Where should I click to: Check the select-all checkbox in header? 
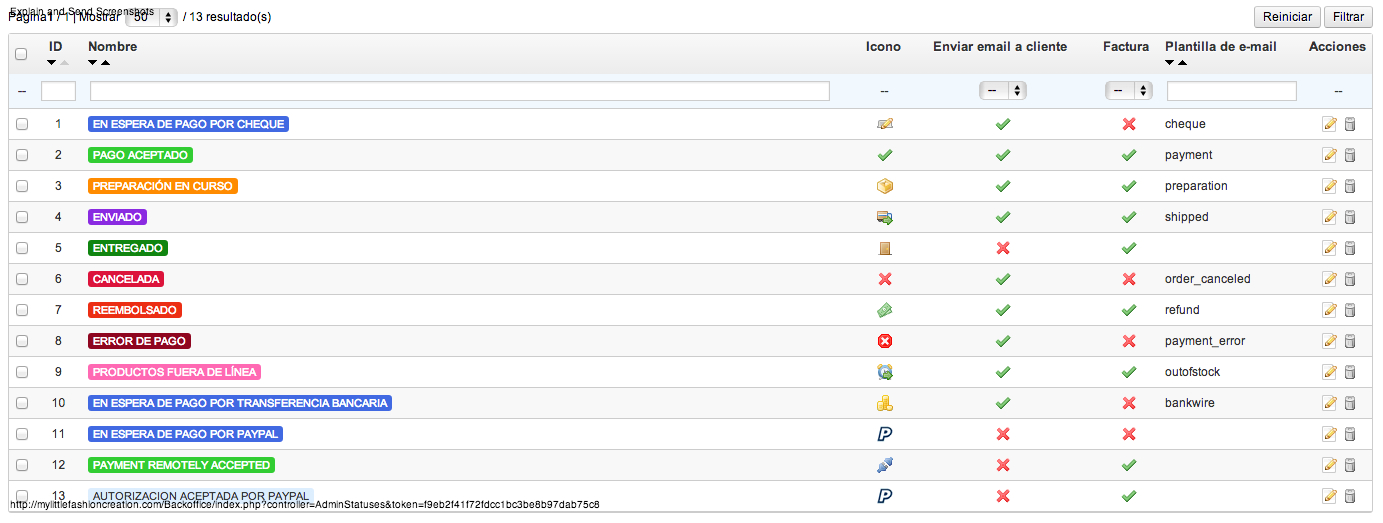[21, 54]
